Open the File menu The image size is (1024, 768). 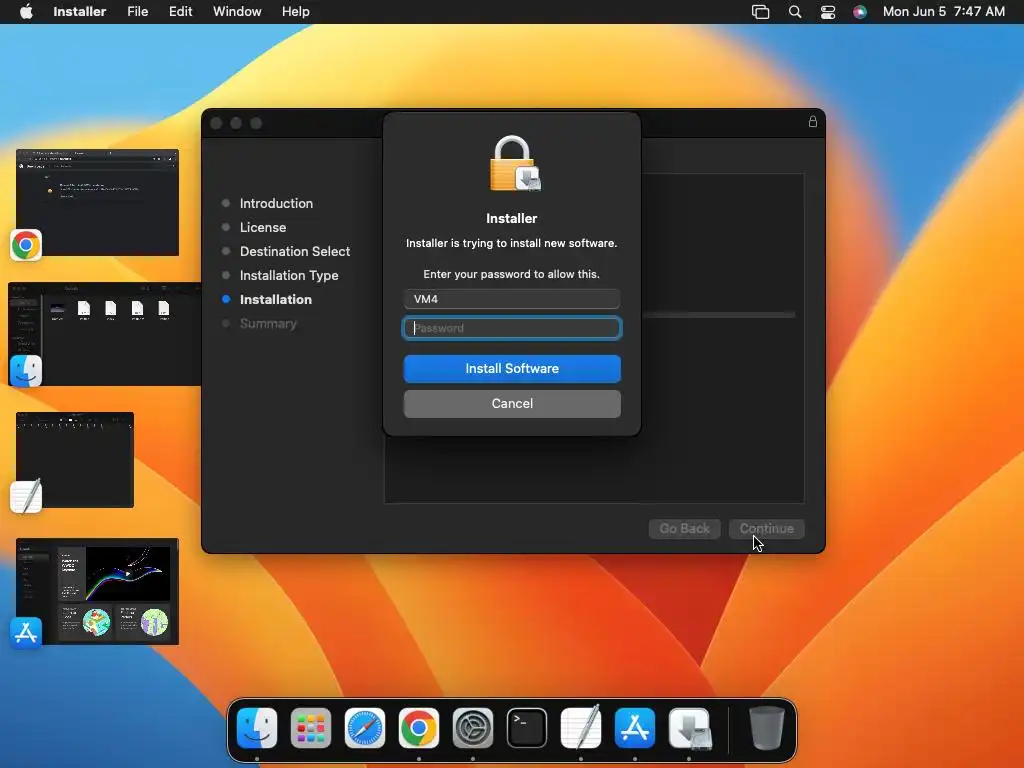137,11
